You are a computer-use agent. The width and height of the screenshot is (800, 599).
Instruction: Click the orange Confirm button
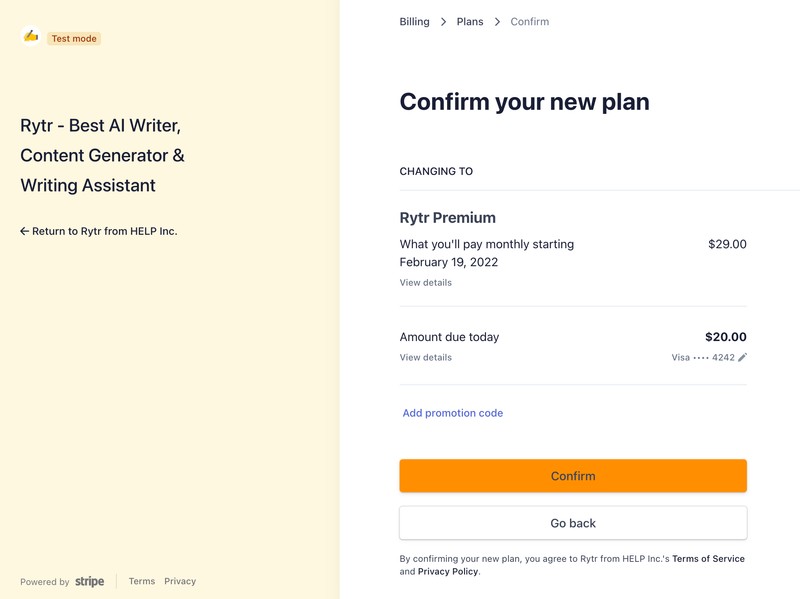click(573, 476)
